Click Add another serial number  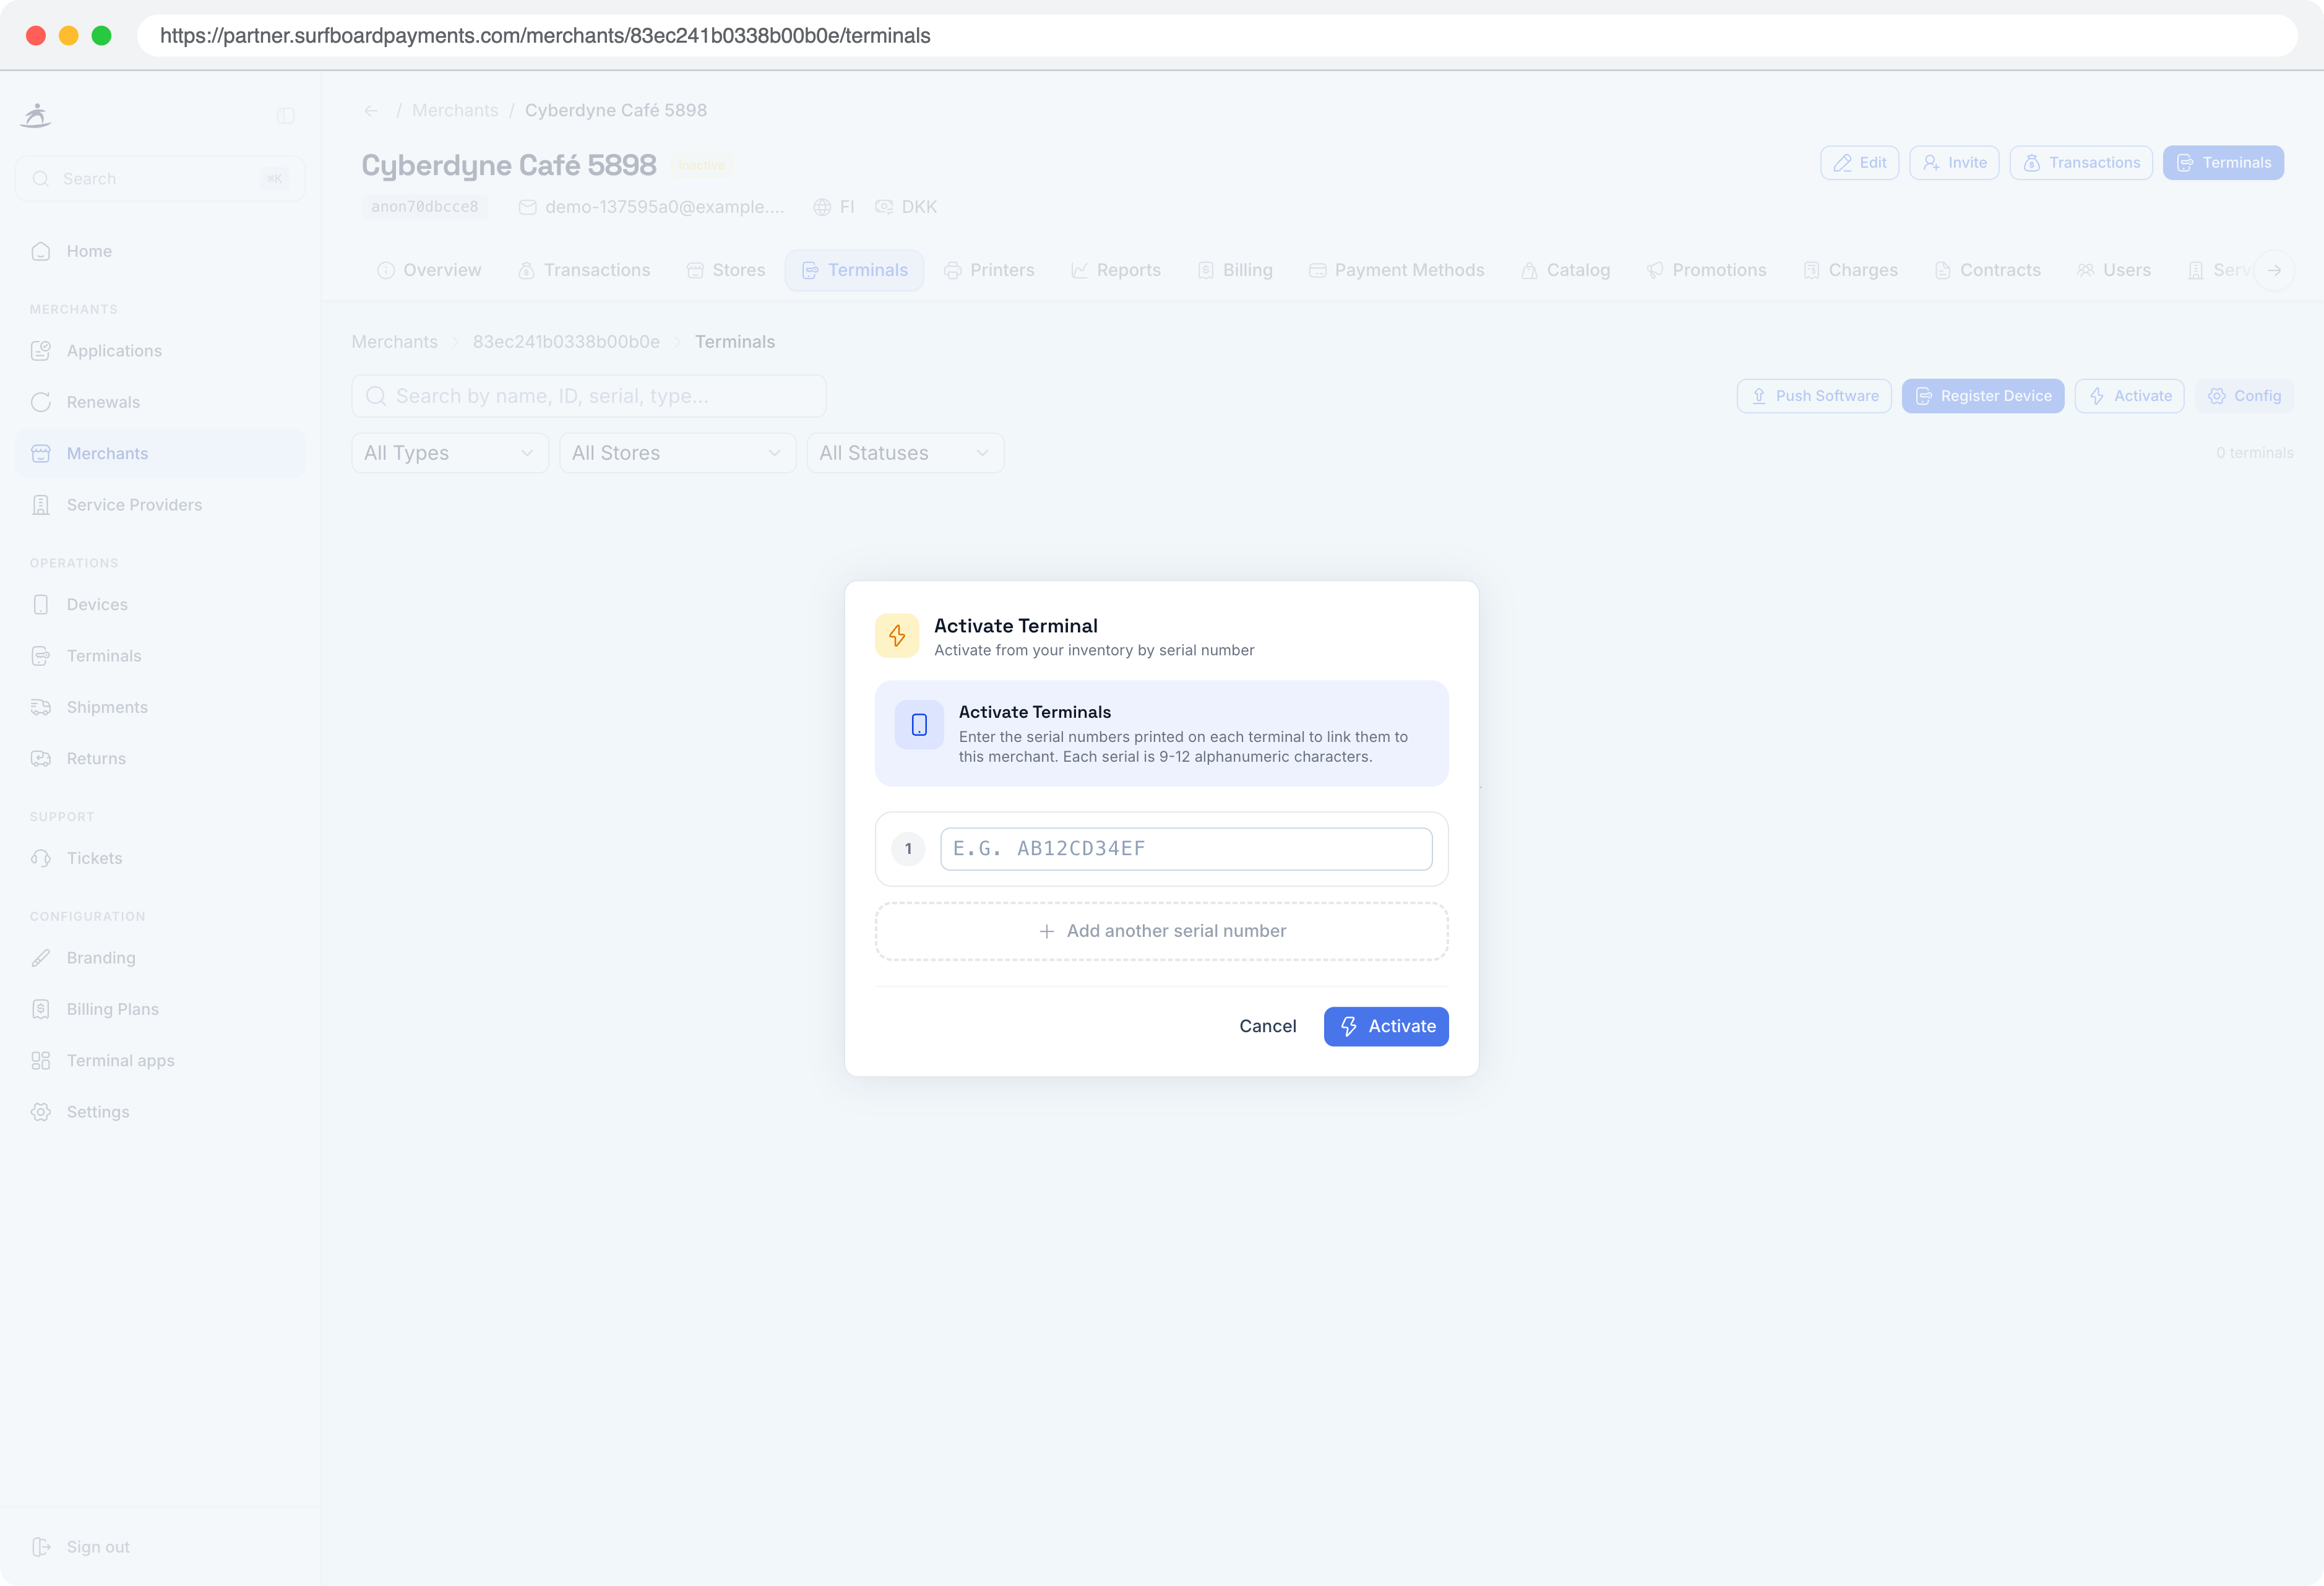[x=1161, y=932]
